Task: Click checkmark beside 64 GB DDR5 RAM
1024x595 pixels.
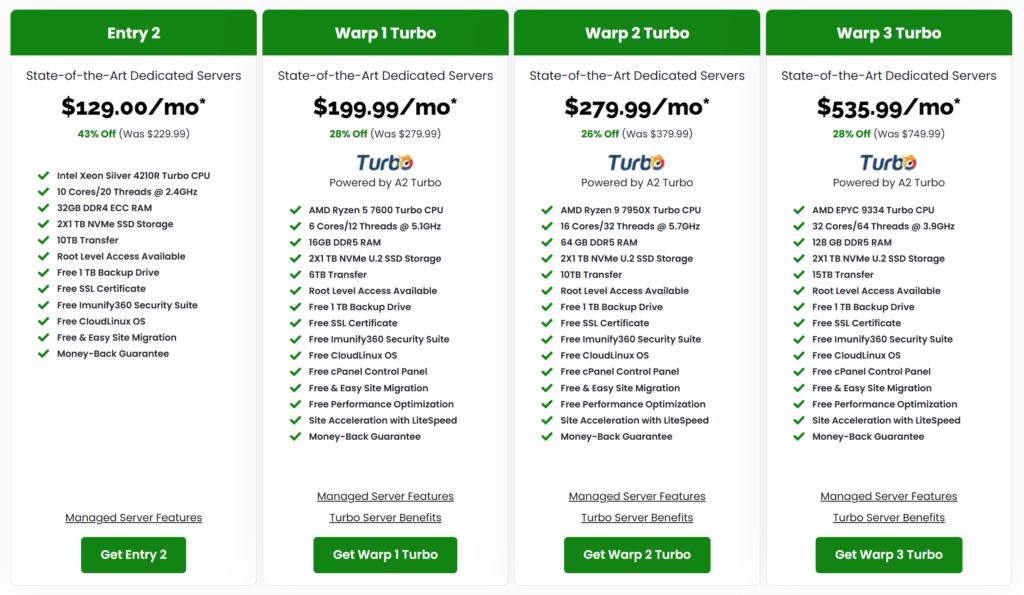Action: pos(547,242)
